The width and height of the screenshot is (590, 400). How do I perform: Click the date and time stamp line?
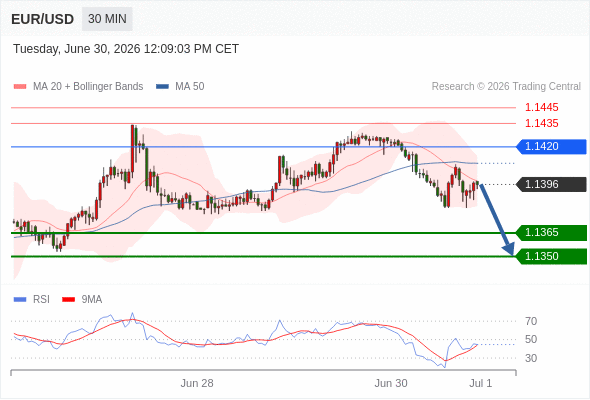tap(126, 49)
